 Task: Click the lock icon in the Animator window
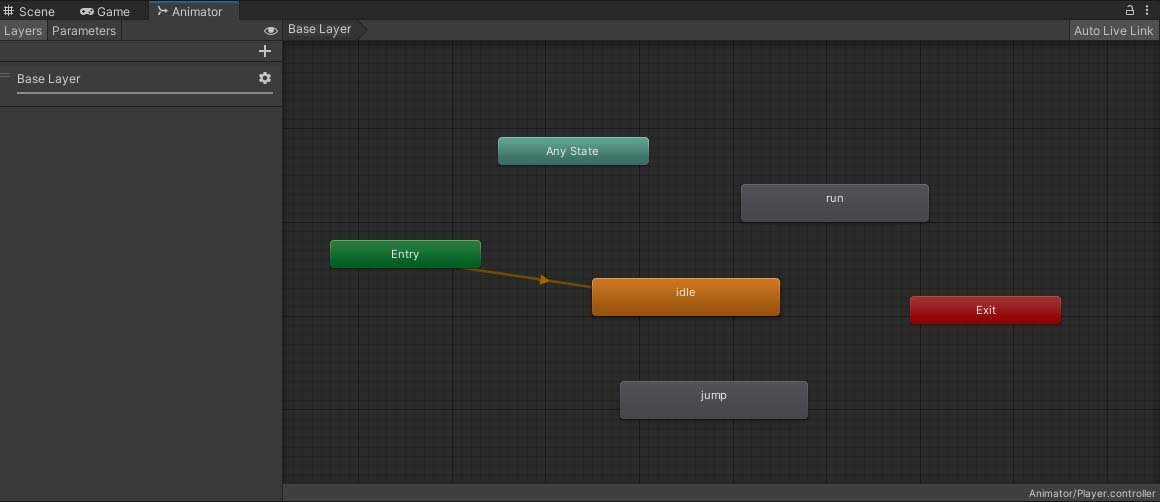[x=1130, y=10]
